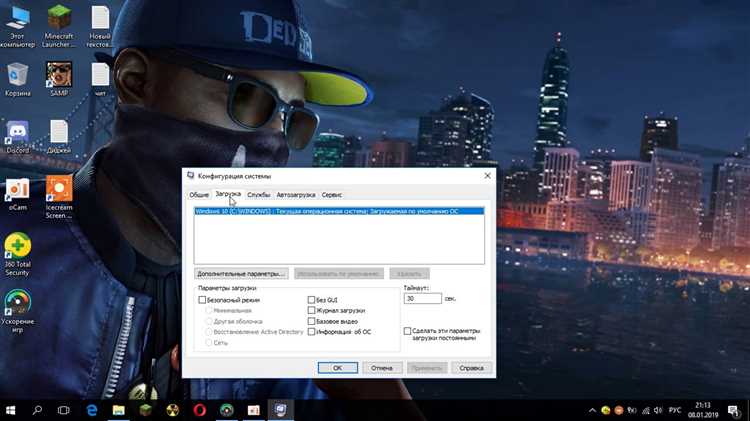Enable the Безопасный режим checkbox

click(202, 300)
